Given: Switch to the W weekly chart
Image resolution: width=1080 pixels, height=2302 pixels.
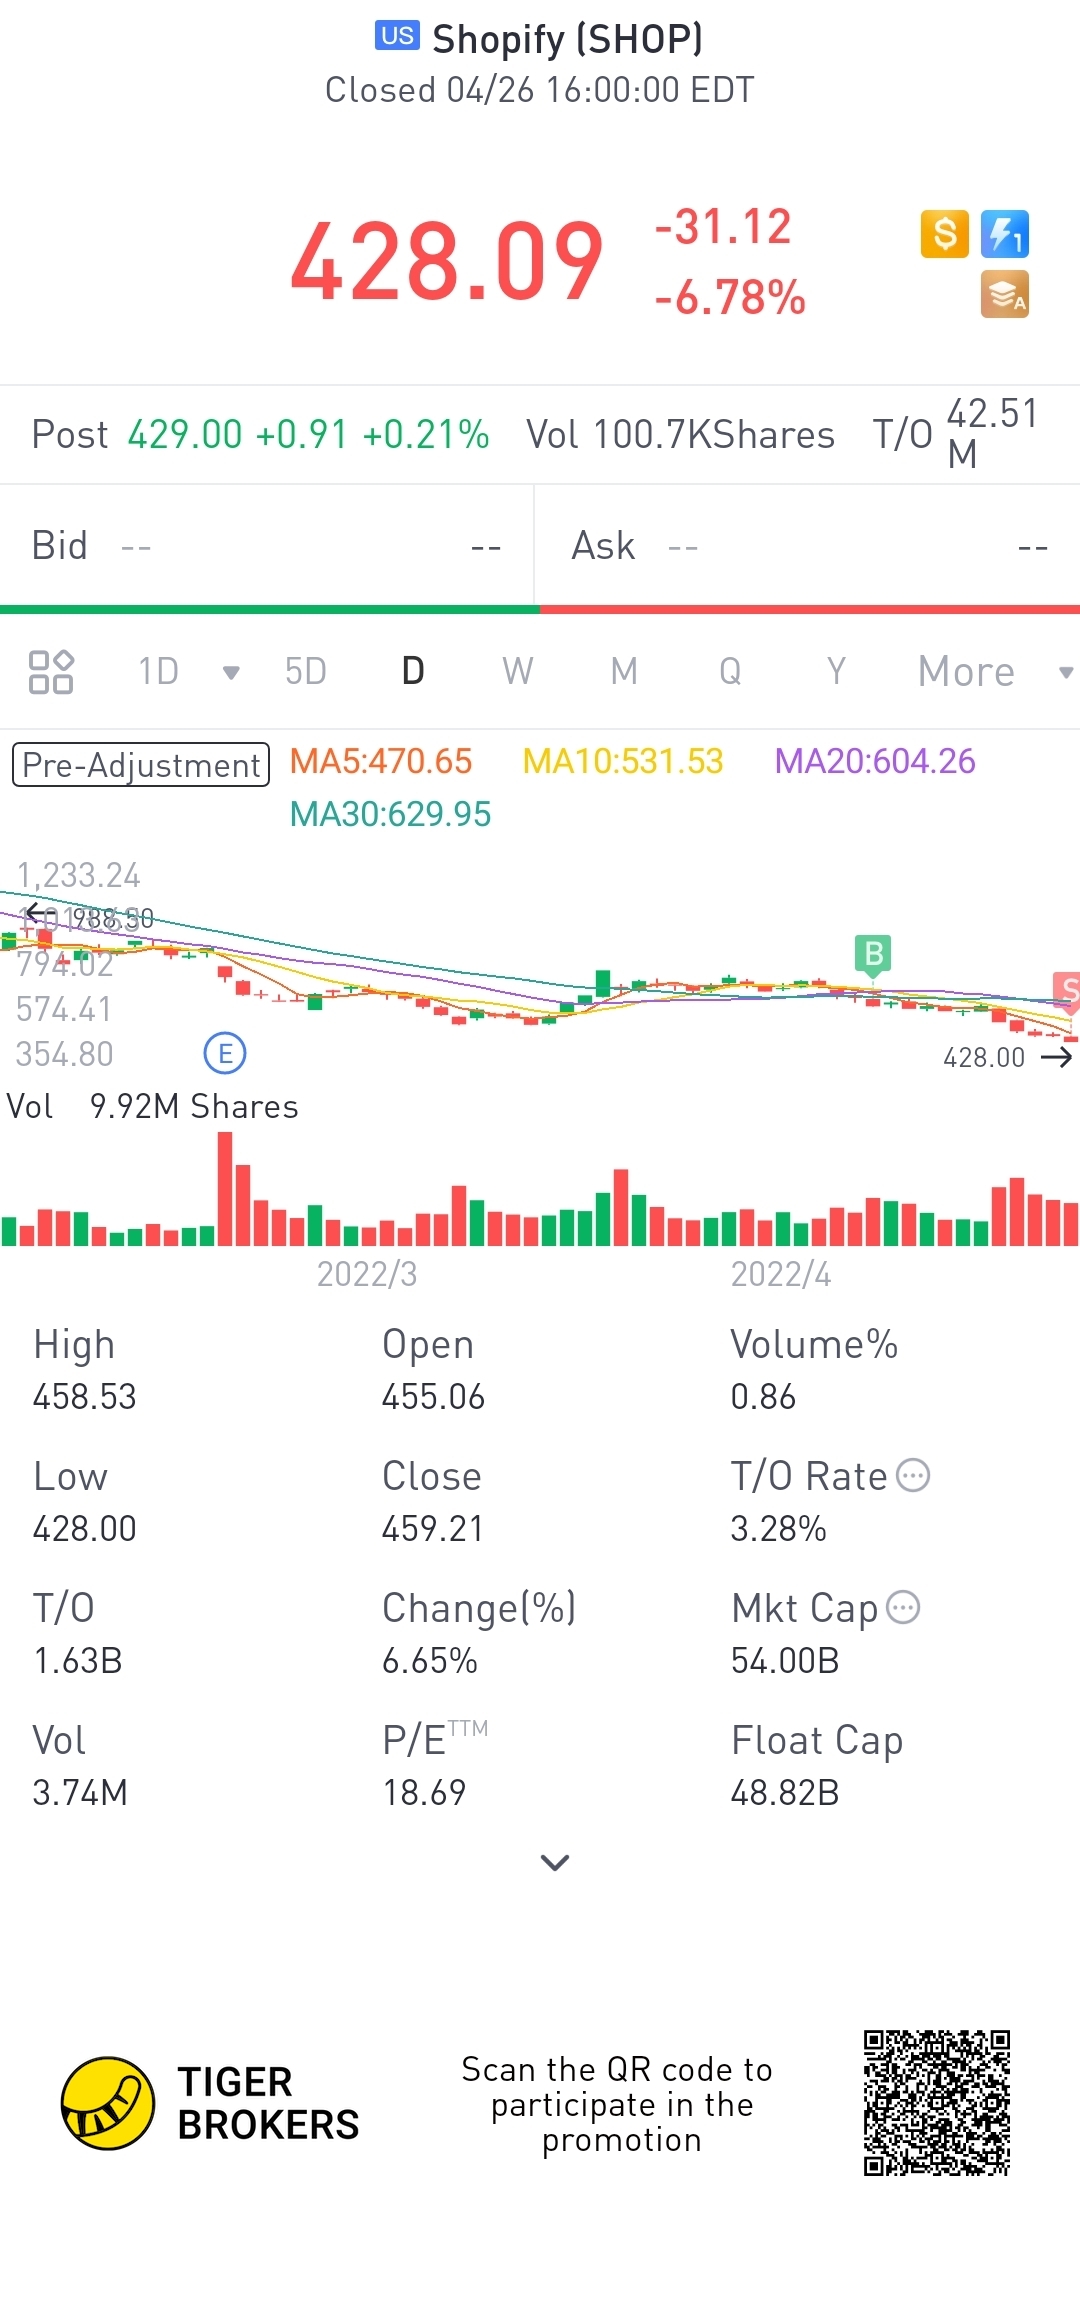Looking at the screenshot, I should (x=518, y=671).
